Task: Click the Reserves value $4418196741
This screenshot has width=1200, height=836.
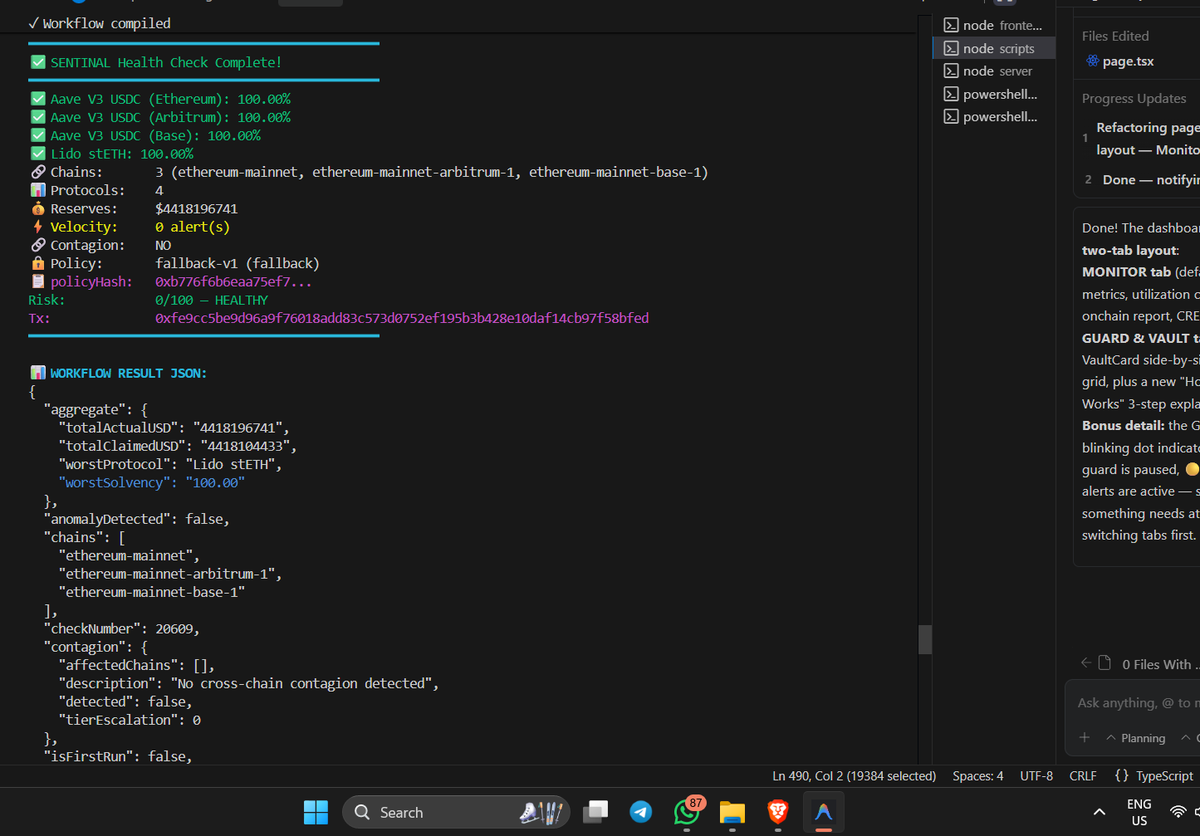Action: pos(196,209)
